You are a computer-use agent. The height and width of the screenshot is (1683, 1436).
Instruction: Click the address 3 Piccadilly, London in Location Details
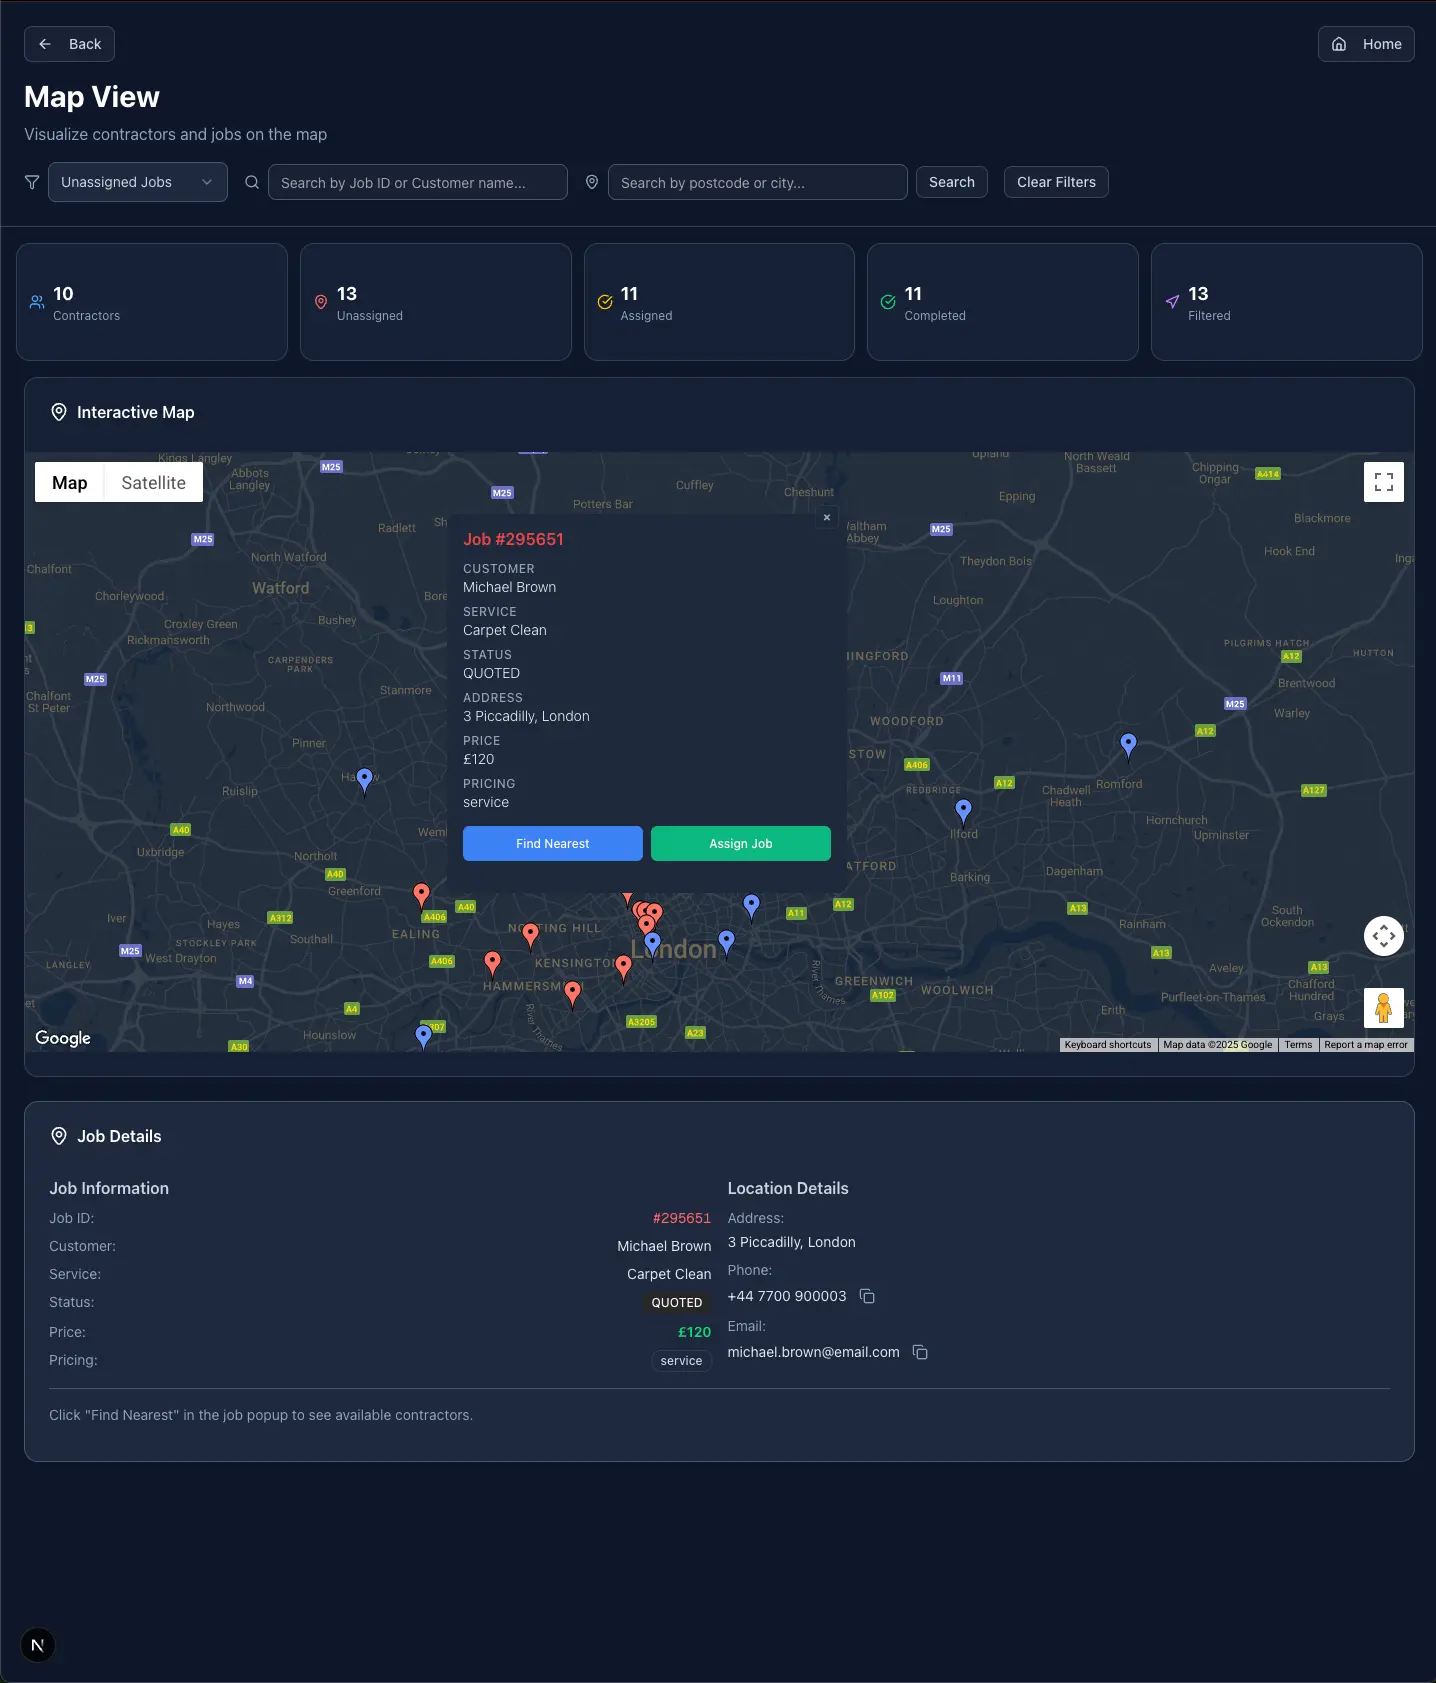click(791, 1242)
